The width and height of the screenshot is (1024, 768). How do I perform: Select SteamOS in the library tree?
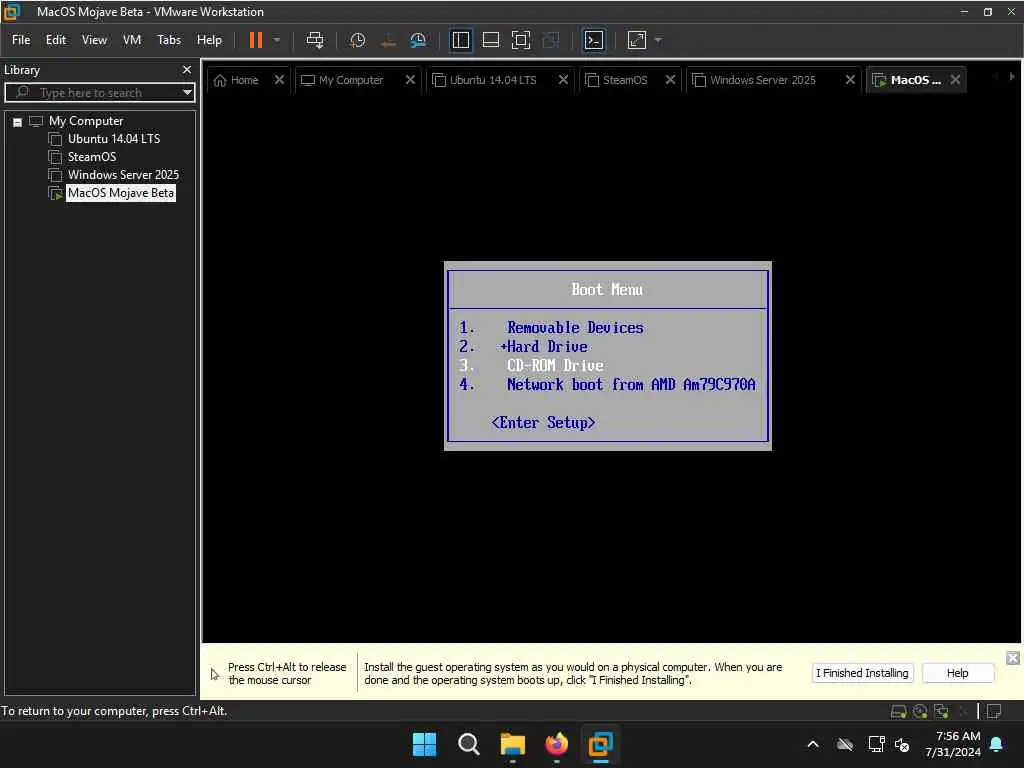pos(92,157)
